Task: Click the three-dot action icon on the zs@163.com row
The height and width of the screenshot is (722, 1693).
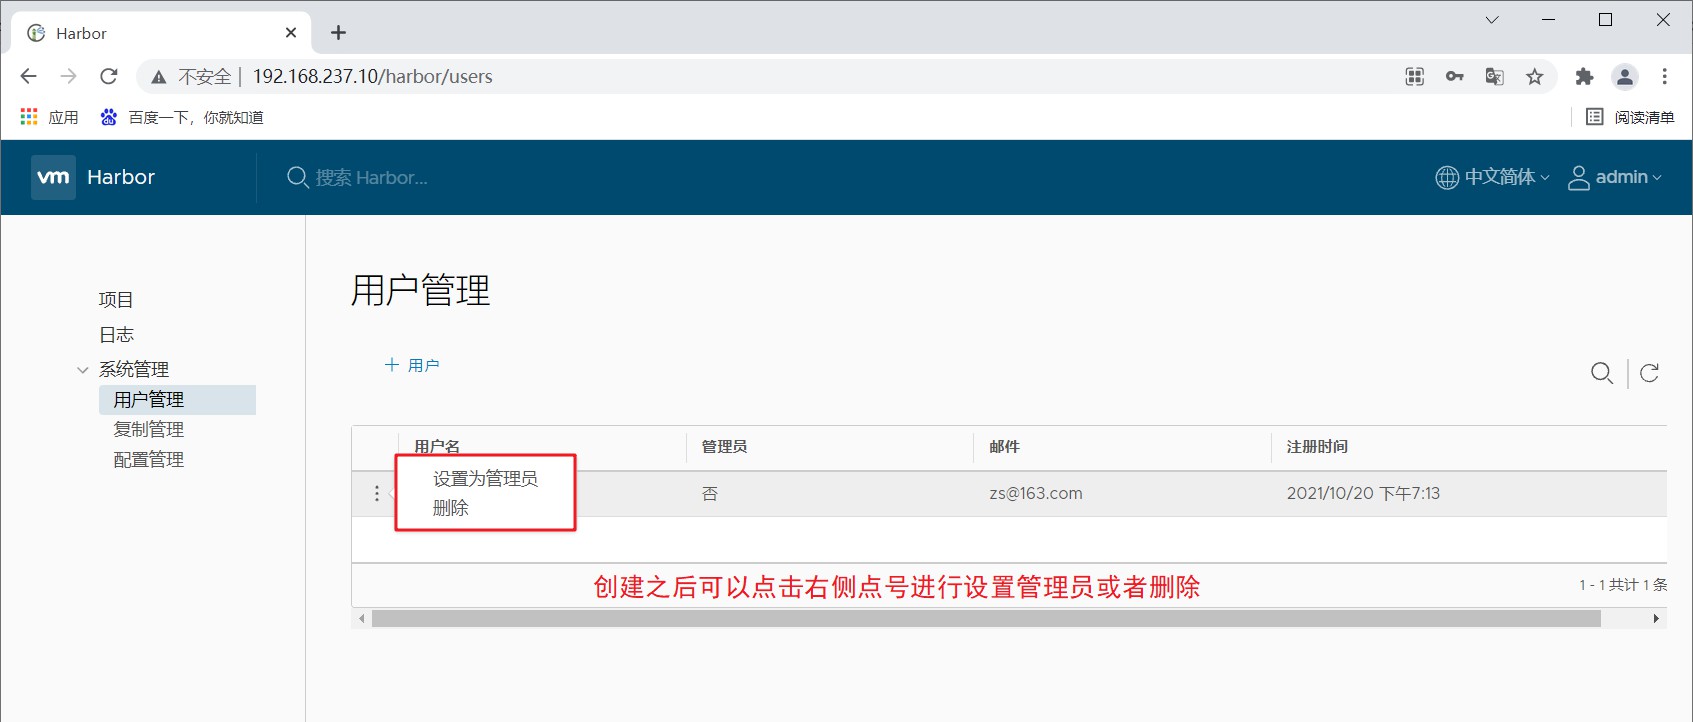Action: (x=376, y=493)
